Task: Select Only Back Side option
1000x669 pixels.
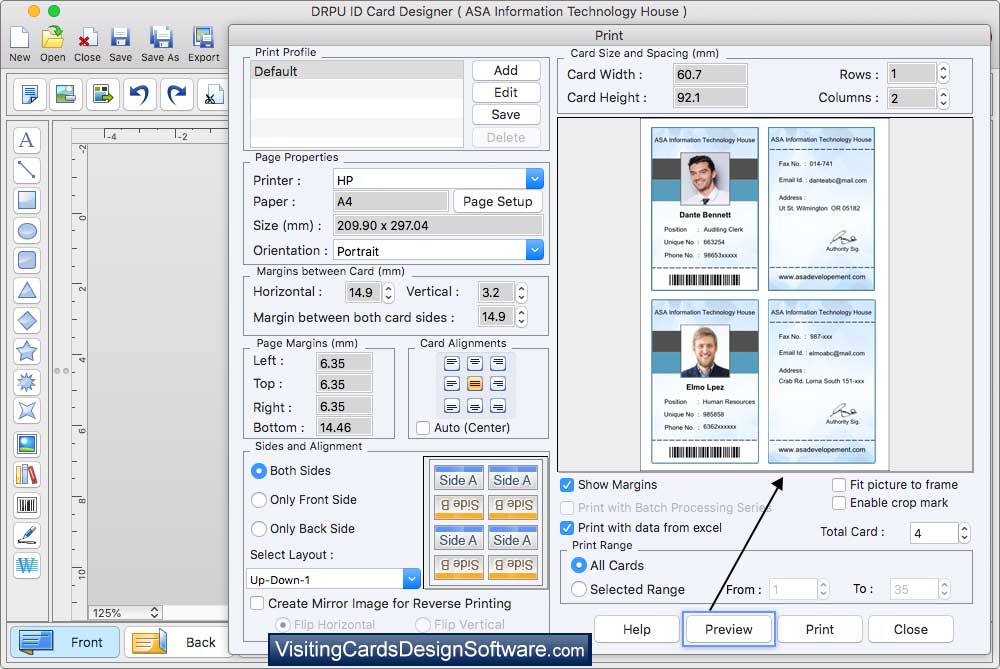Action: [258, 529]
